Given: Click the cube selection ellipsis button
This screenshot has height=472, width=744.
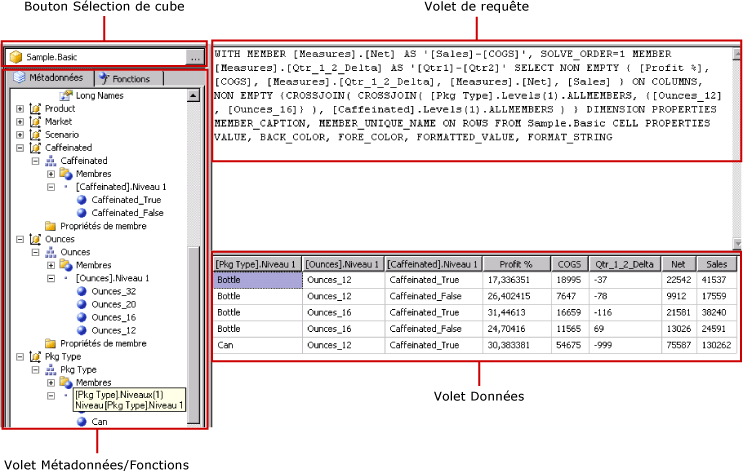Looking at the screenshot, I should point(195,57).
